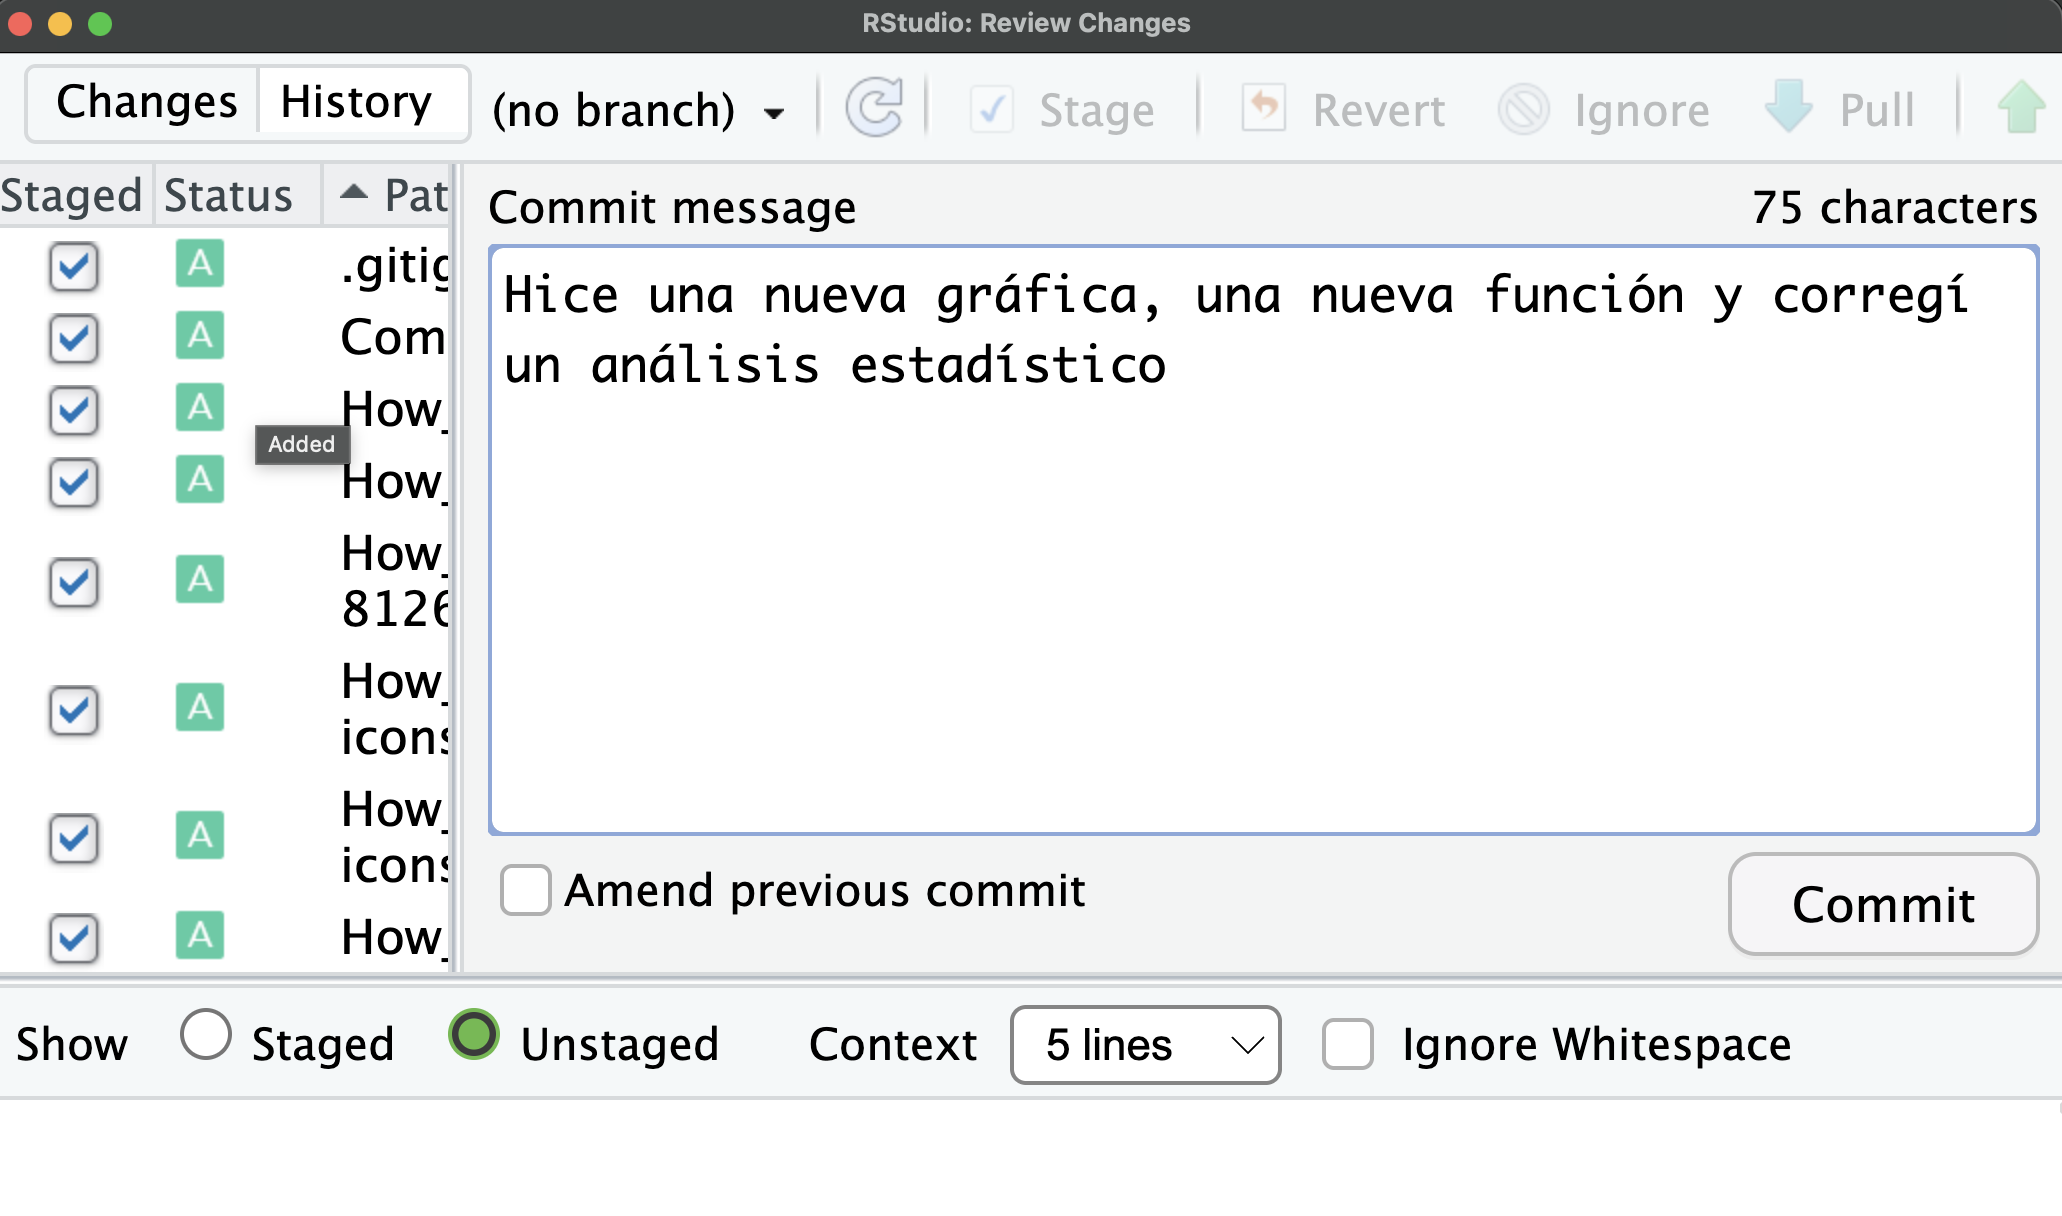Open the (no branch) dropdown
The image size is (2062, 1216).
pyautogui.click(x=638, y=110)
